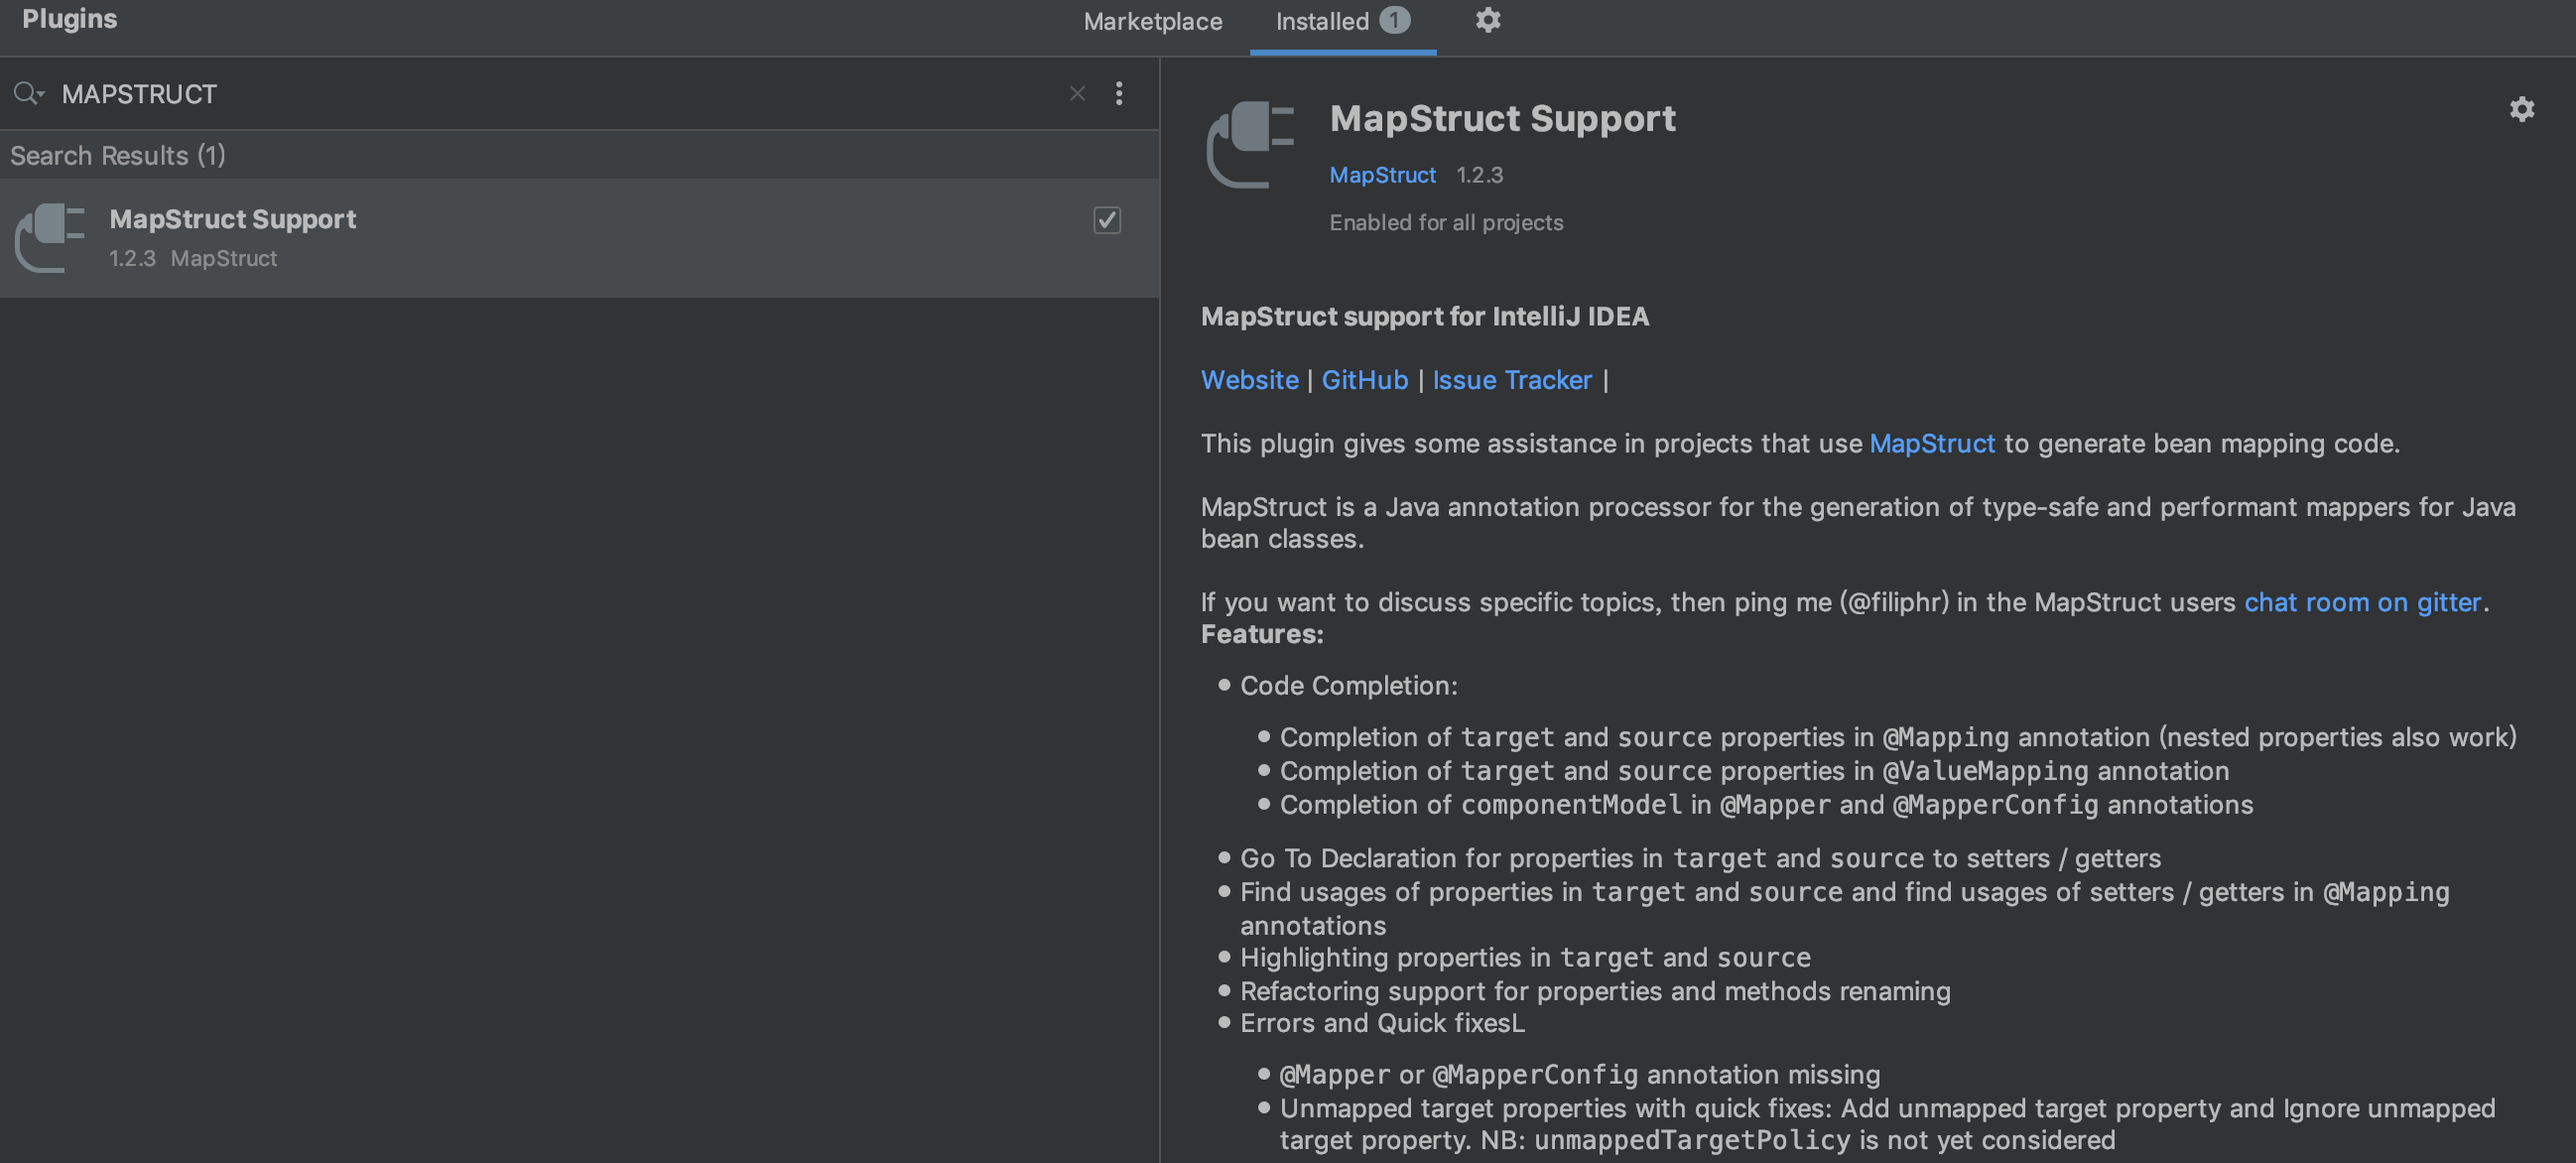
Task: Switch to the Marketplace tab
Action: click(1152, 23)
